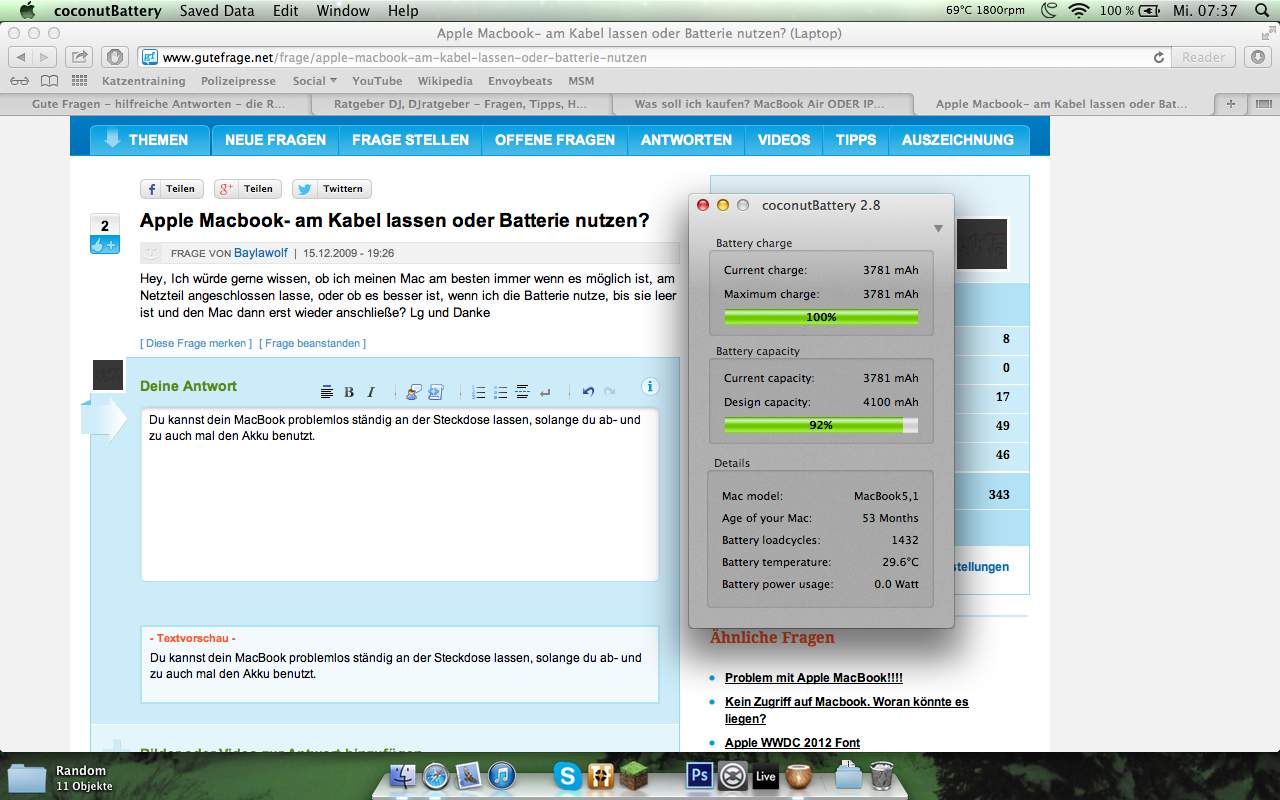Insert a bulleted list in the answer
This screenshot has width=1280, height=800.
click(x=501, y=392)
